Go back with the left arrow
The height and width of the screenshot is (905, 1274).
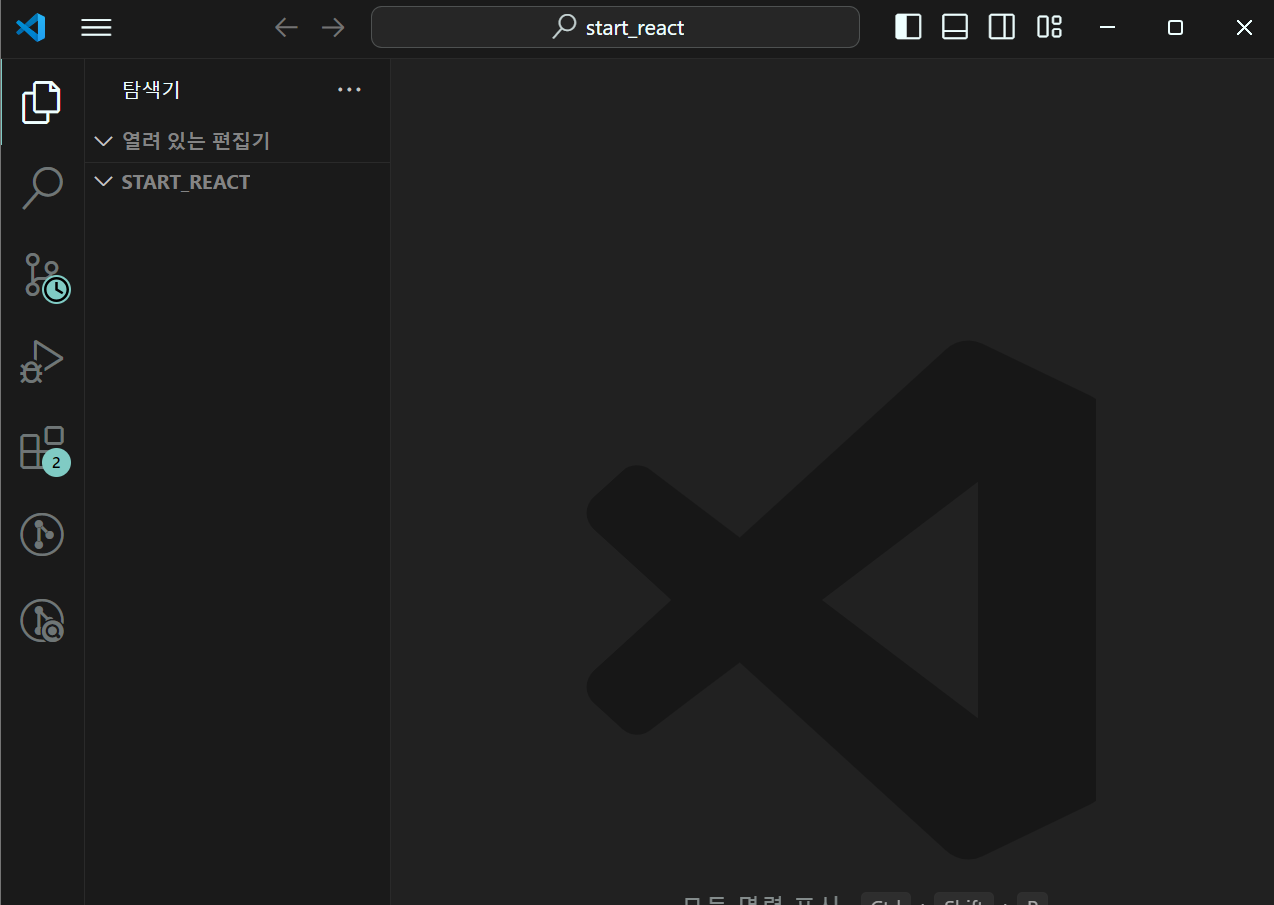pyautogui.click(x=287, y=28)
